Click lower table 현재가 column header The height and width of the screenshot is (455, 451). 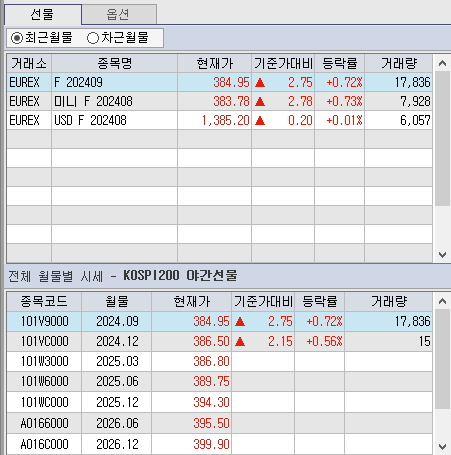click(x=192, y=301)
